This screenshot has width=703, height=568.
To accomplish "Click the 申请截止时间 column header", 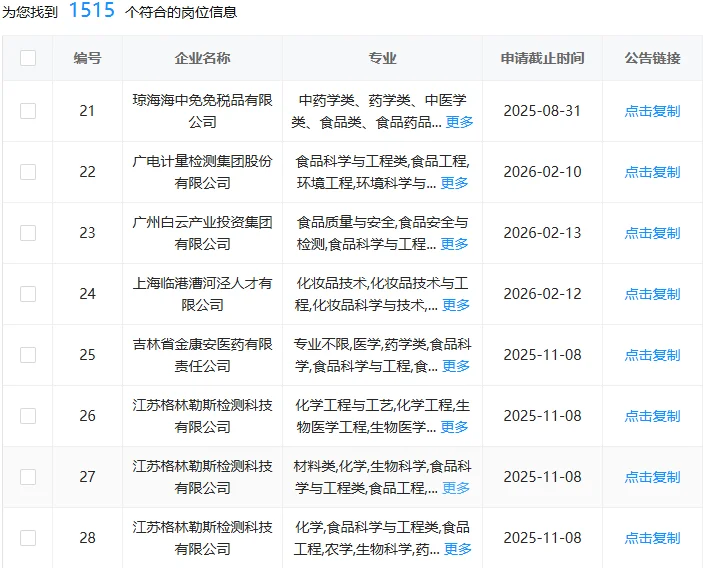I will (542, 58).
